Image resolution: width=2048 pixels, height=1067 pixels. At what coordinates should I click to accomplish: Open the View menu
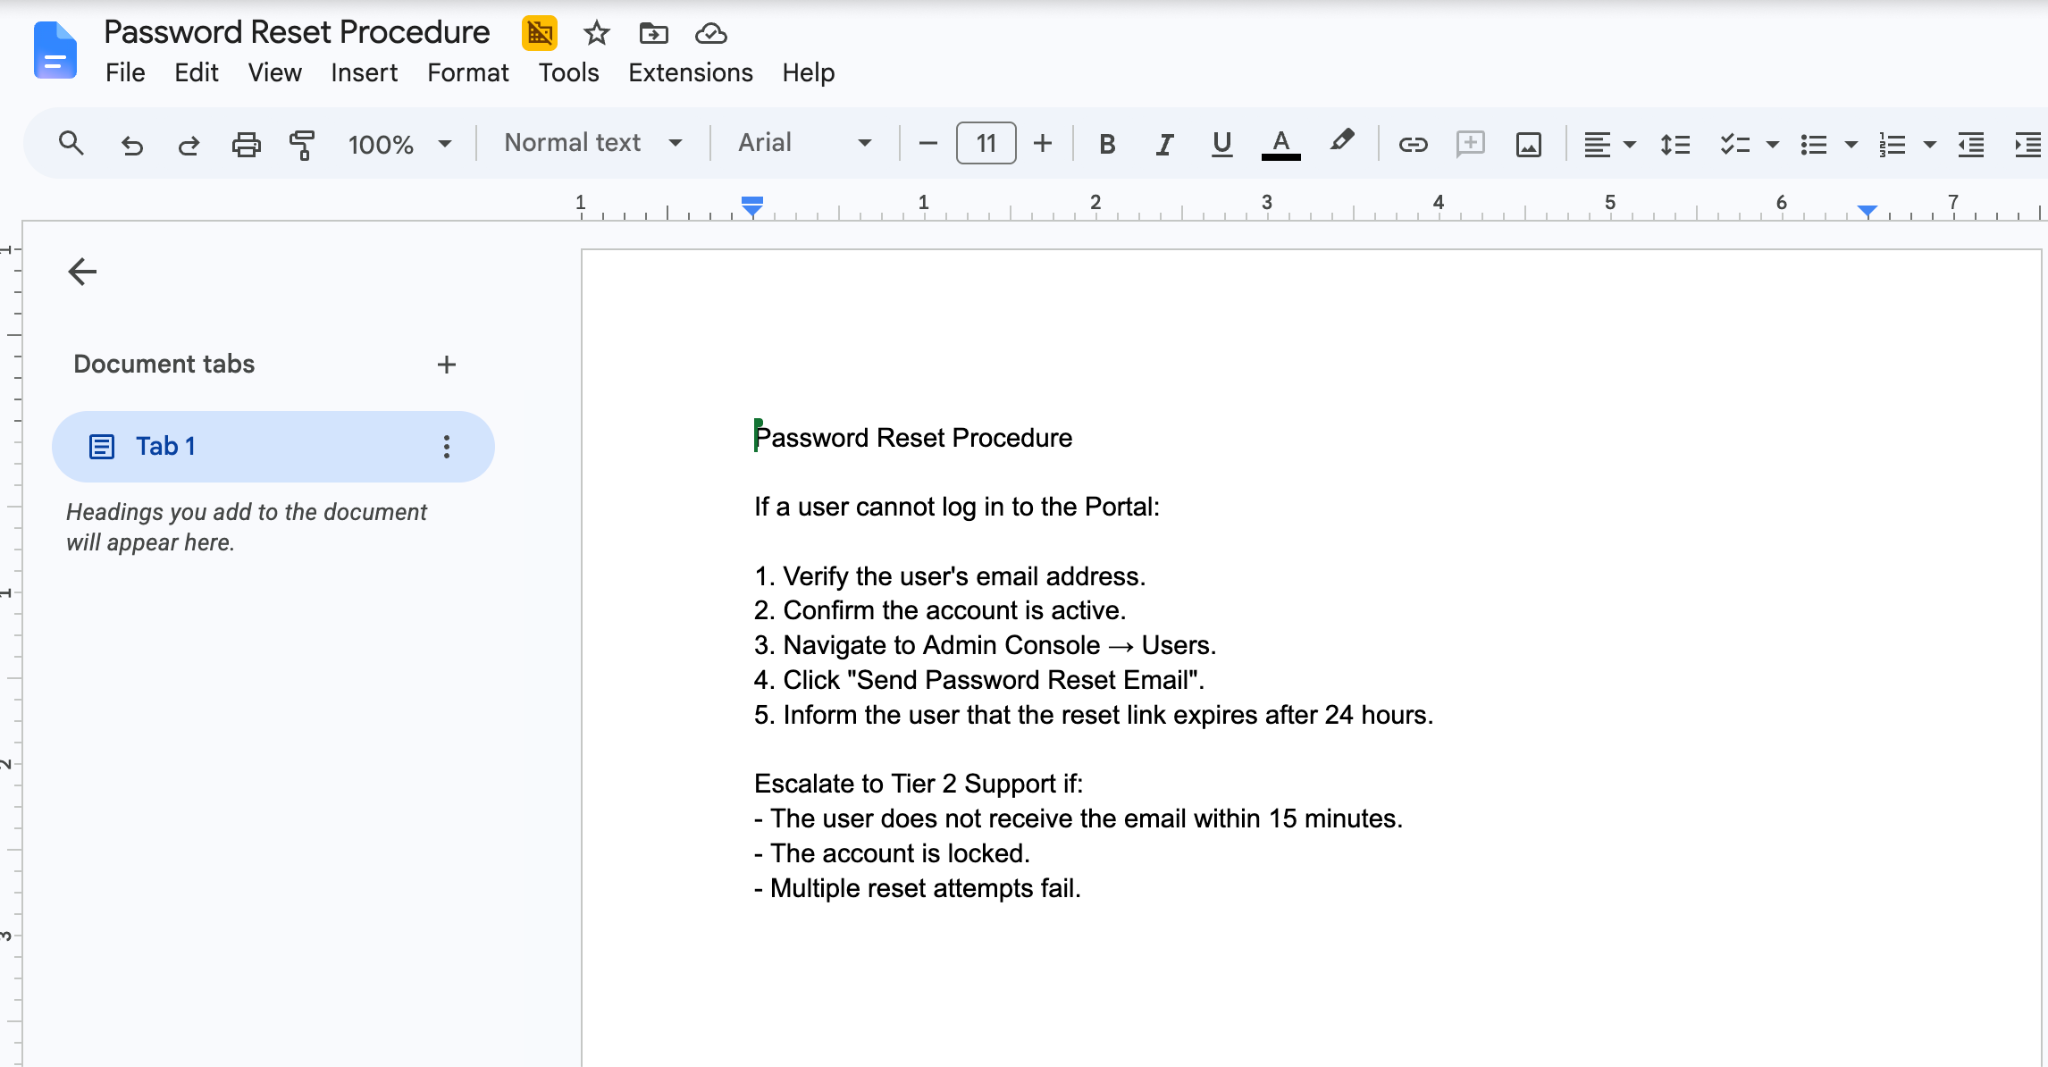coord(275,73)
